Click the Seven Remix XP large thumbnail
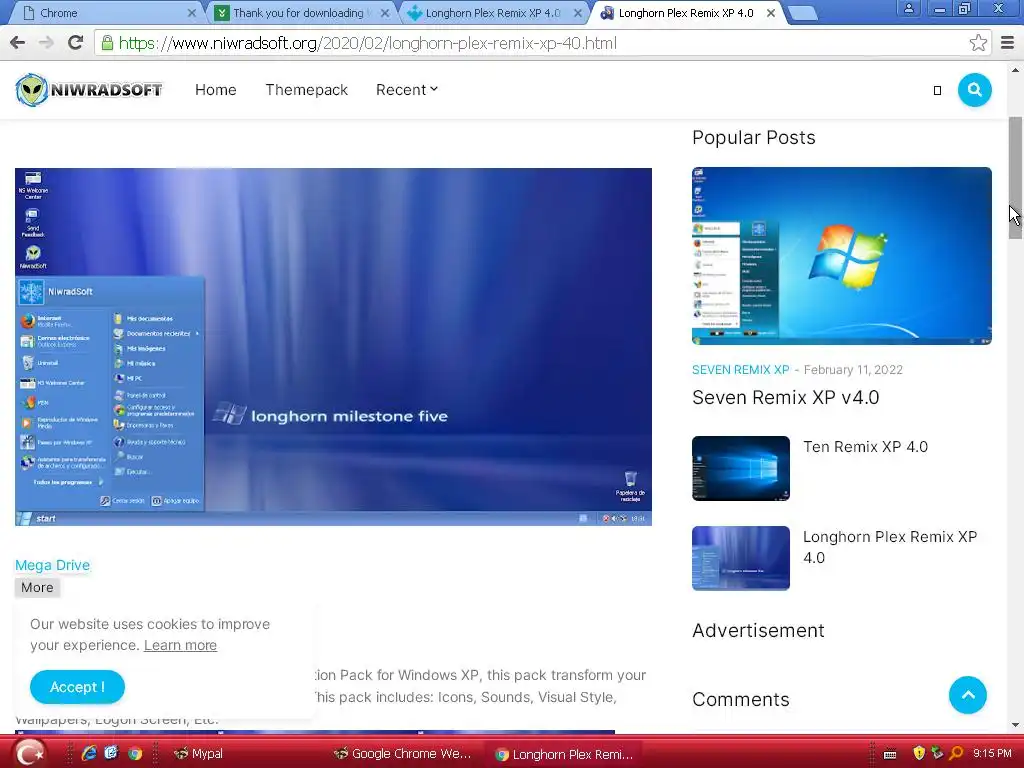The width and height of the screenshot is (1024, 768). tap(842, 256)
